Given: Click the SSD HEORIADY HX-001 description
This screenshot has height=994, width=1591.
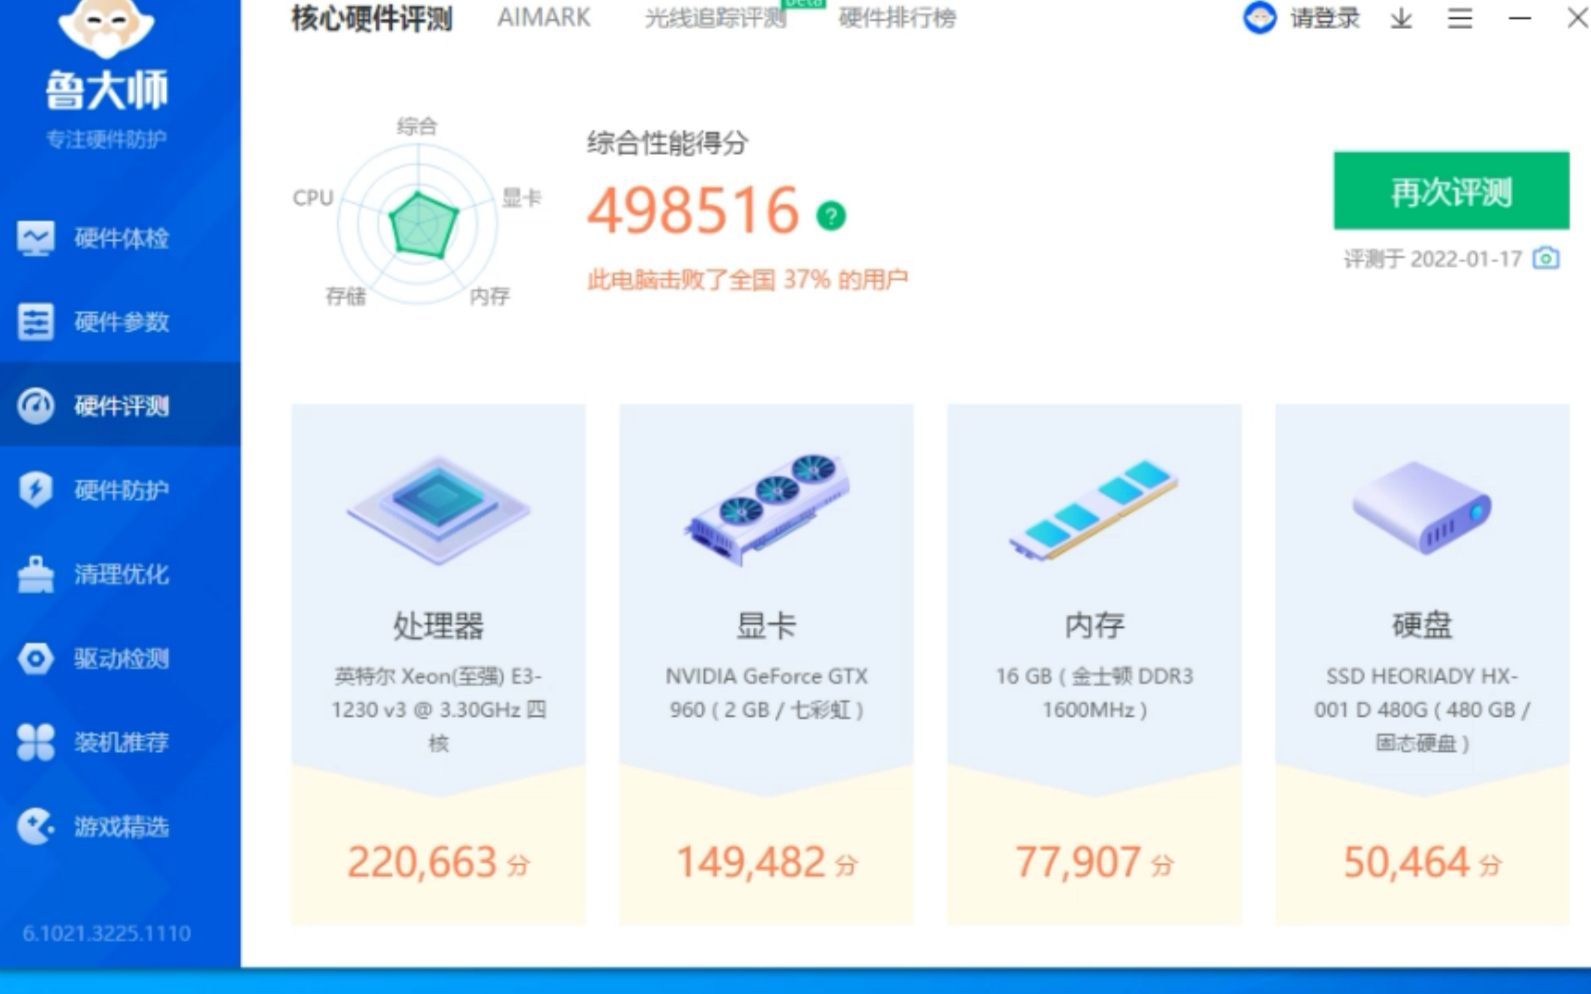Looking at the screenshot, I should tap(1421, 709).
